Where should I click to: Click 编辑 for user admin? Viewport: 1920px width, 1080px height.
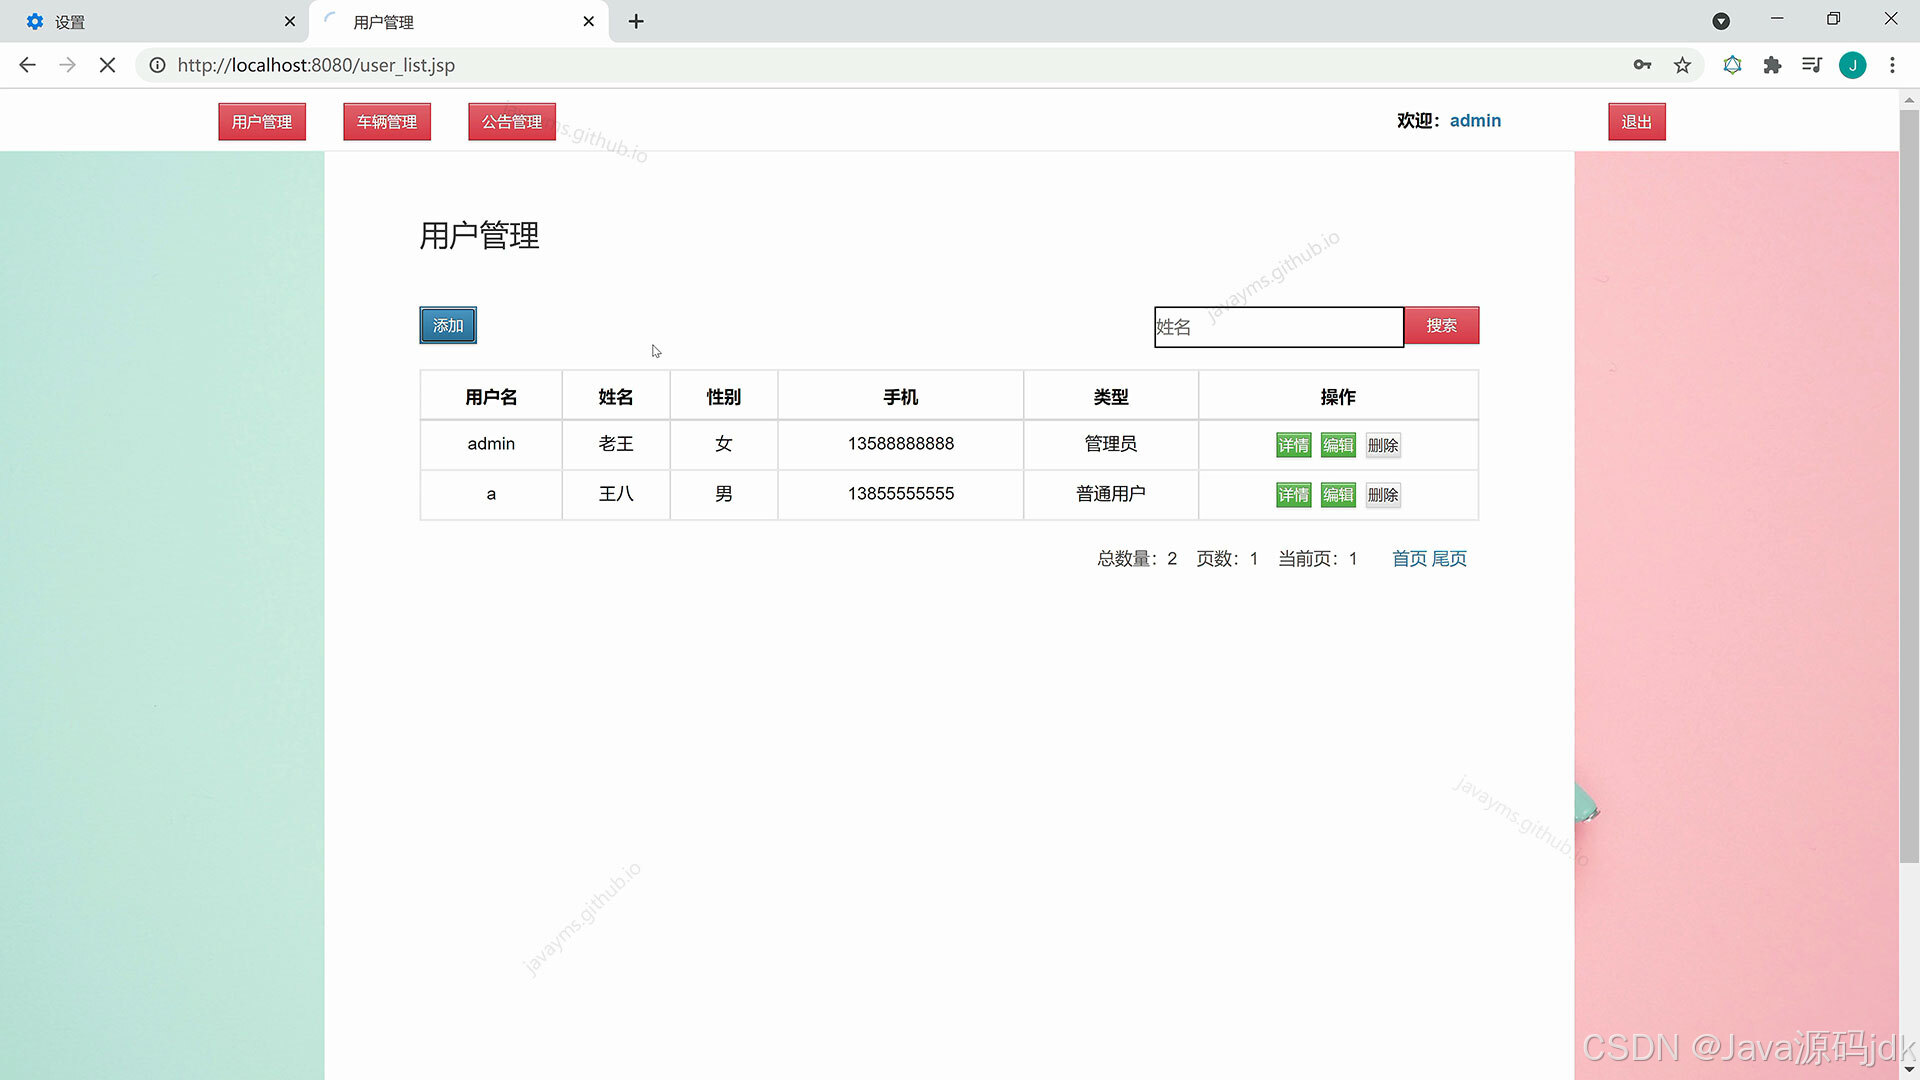pyautogui.click(x=1338, y=445)
